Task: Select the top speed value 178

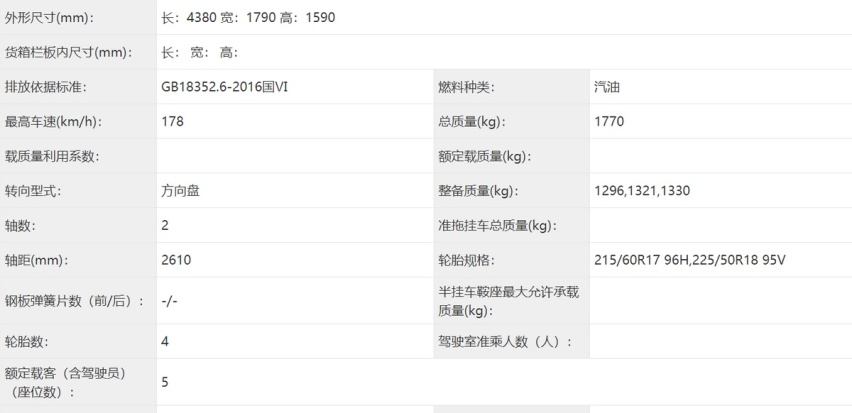Action: tap(172, 122)
